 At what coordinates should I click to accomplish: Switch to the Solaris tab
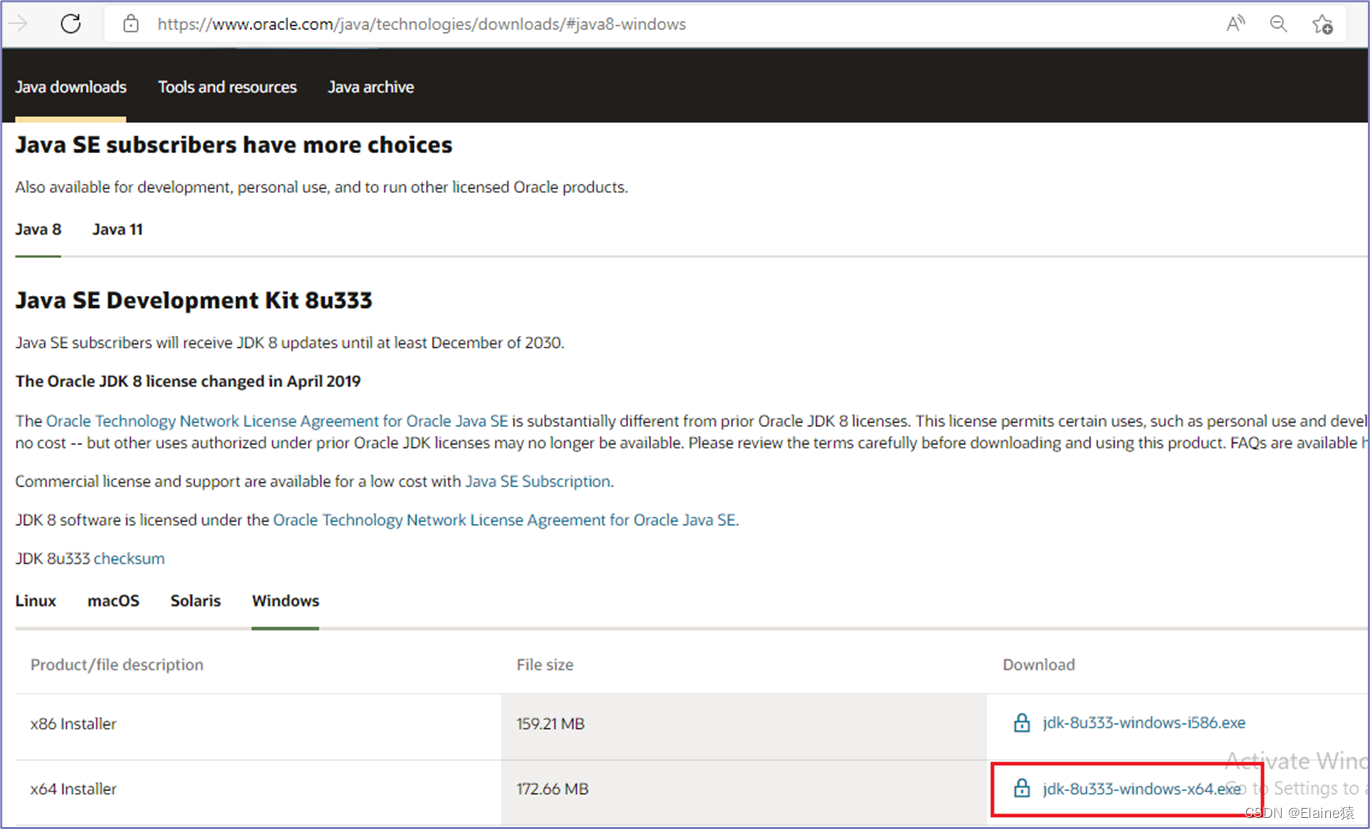point(195,601)
